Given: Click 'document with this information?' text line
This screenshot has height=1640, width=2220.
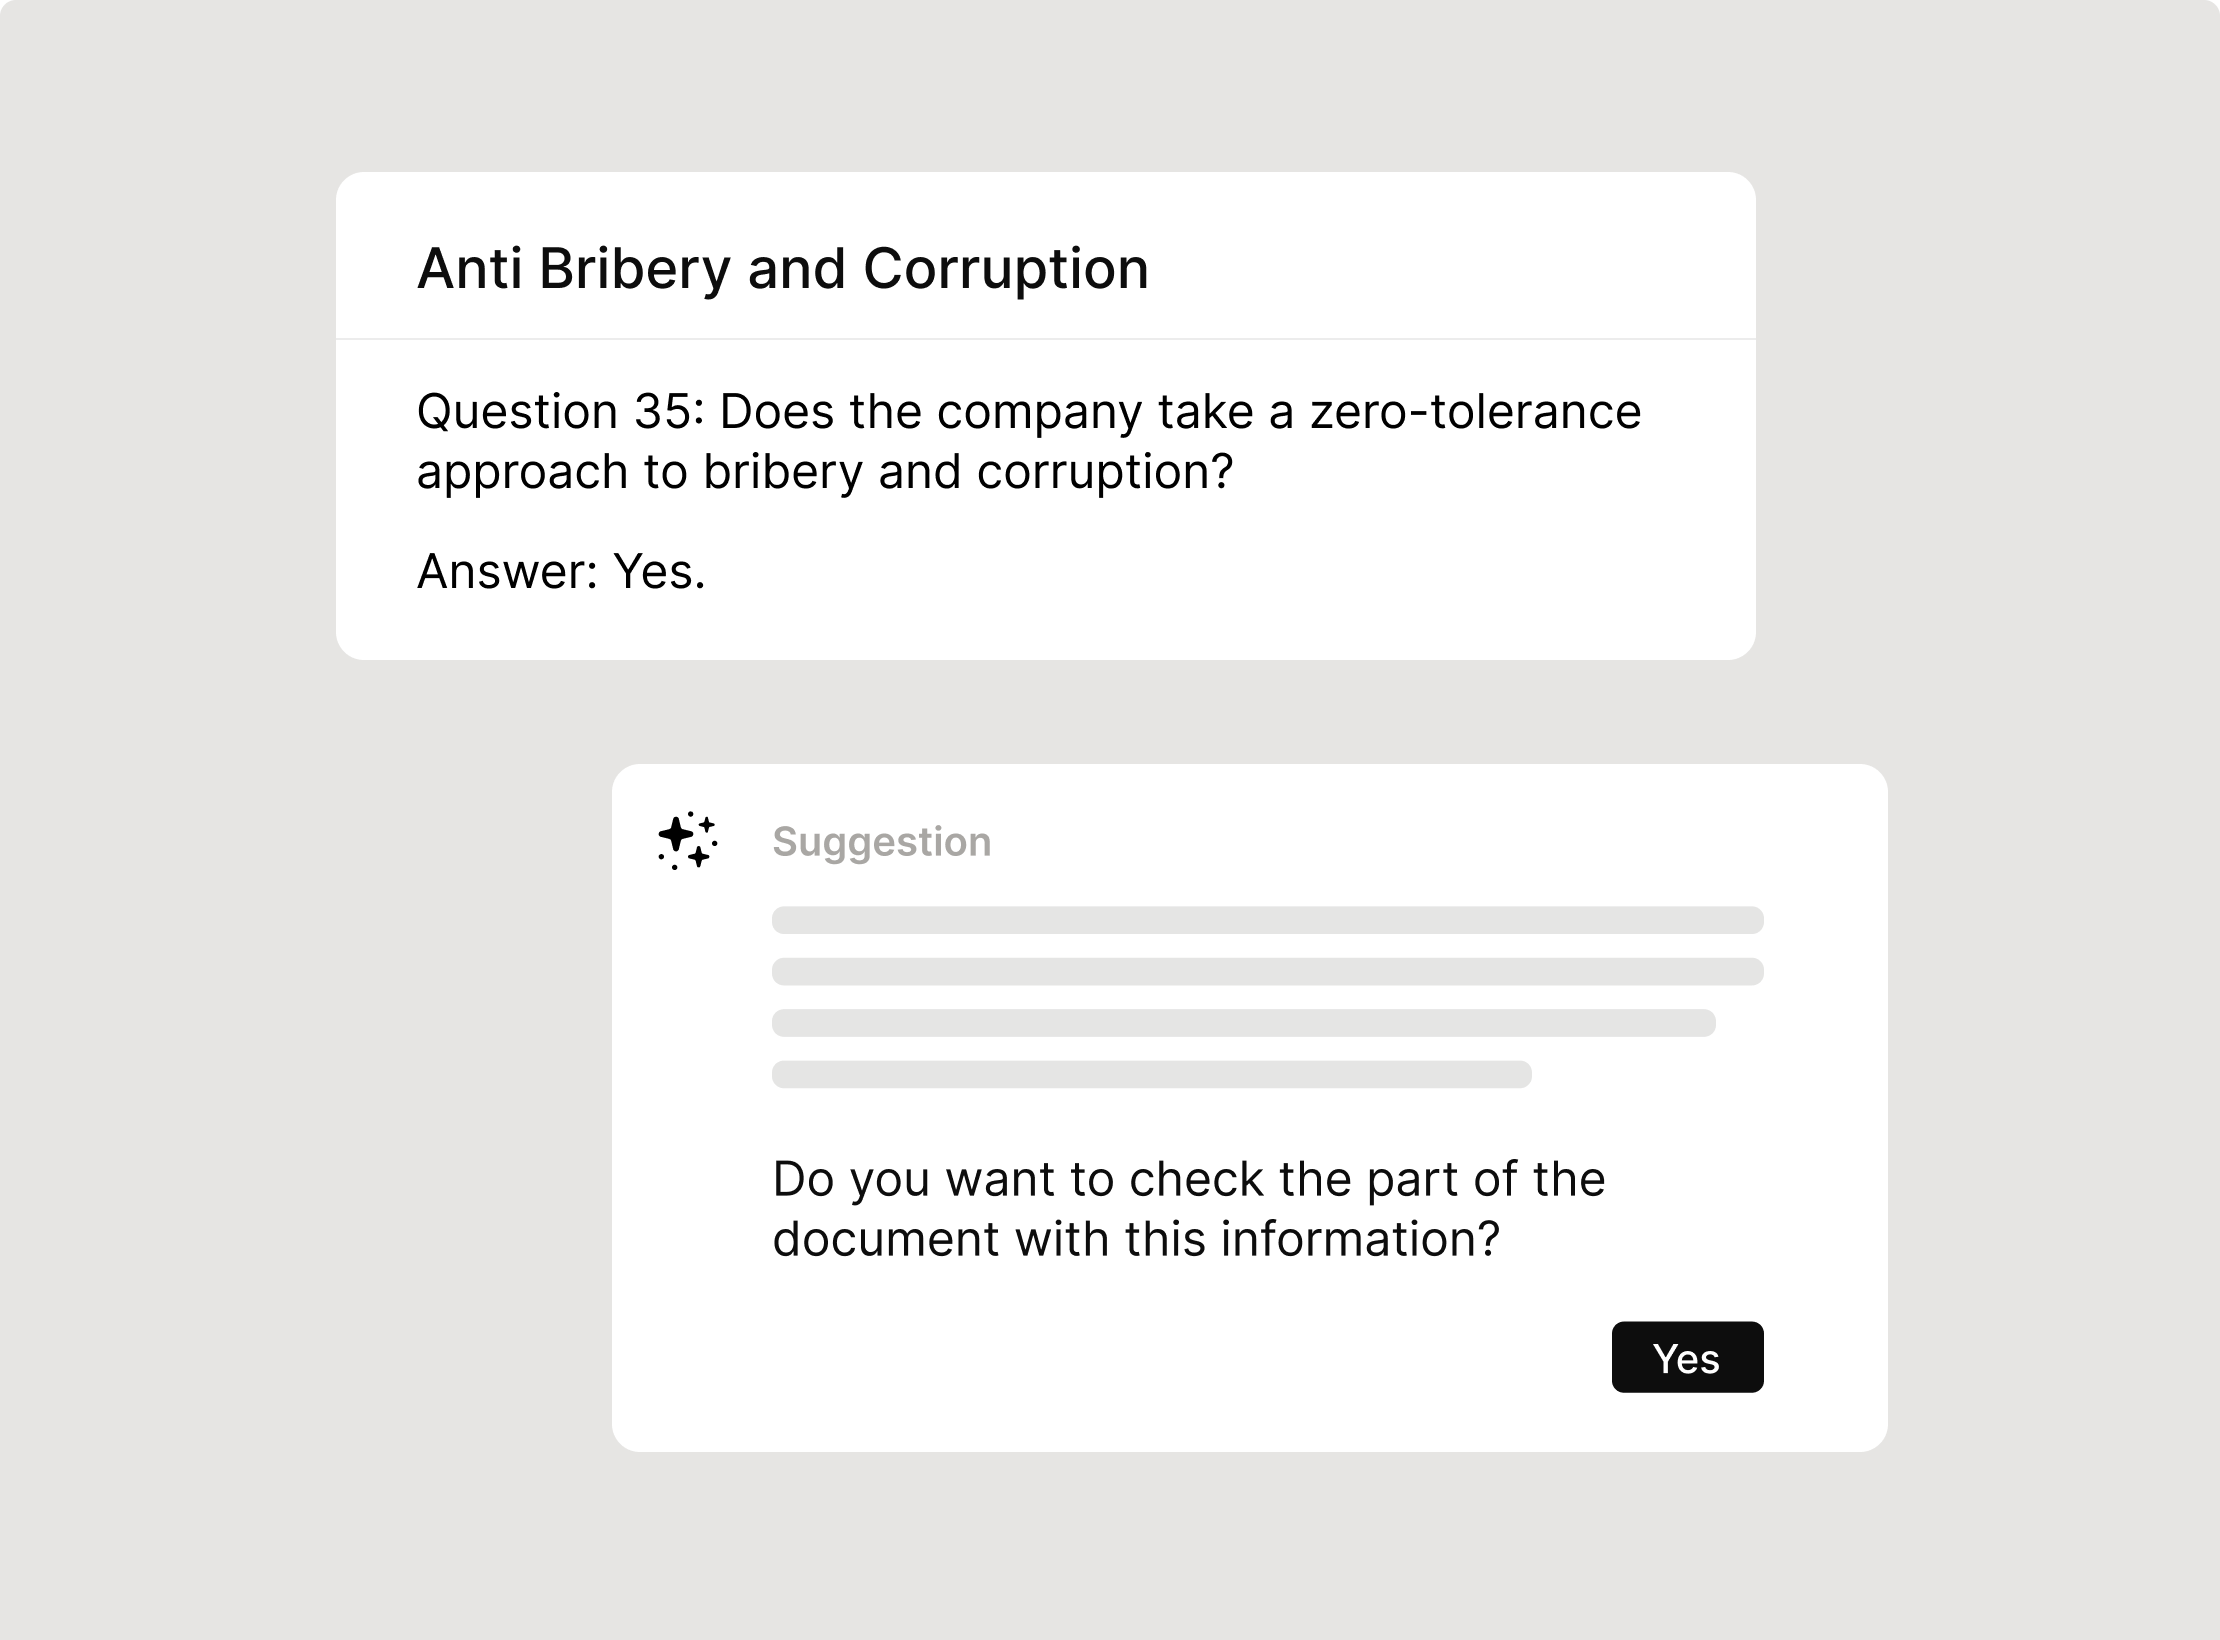Looking at the screenshot, I should pyautogui.click(x=1136, y=1239).
